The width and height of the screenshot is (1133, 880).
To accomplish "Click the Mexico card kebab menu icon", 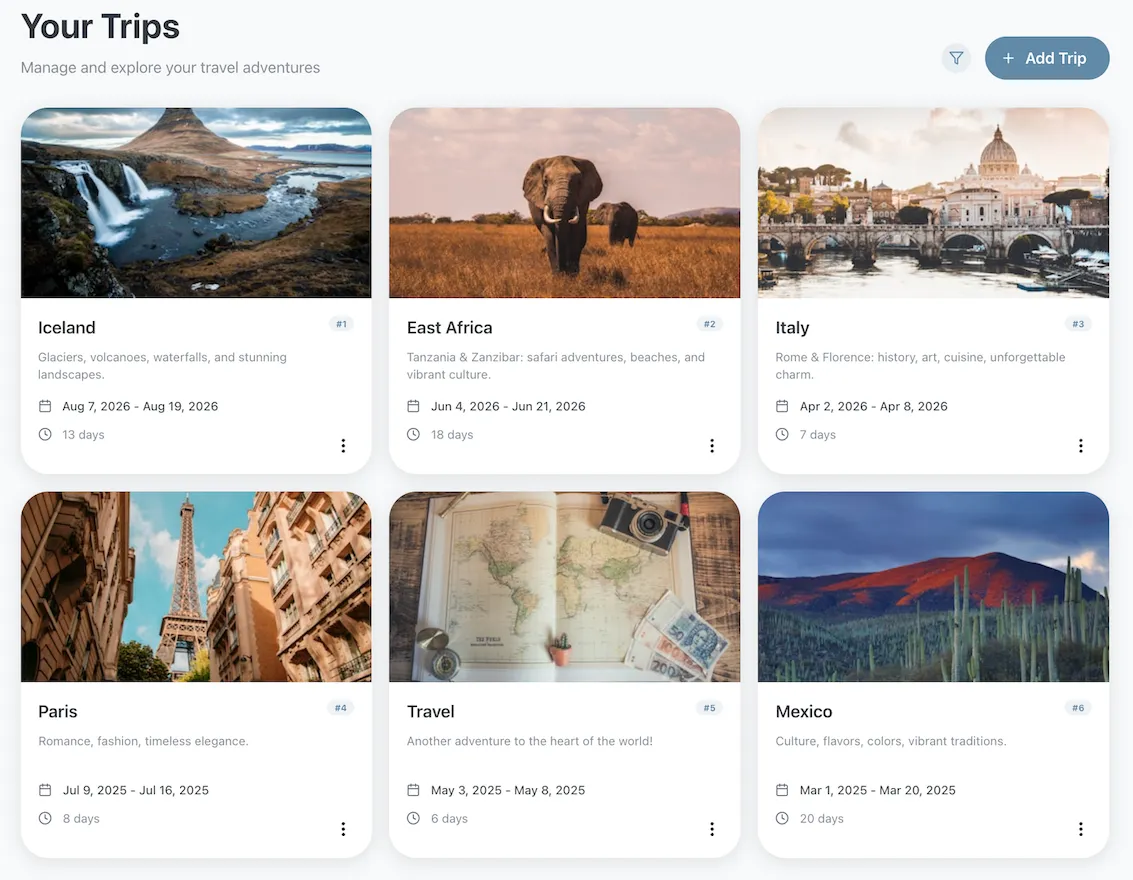I will point(1080,829).
